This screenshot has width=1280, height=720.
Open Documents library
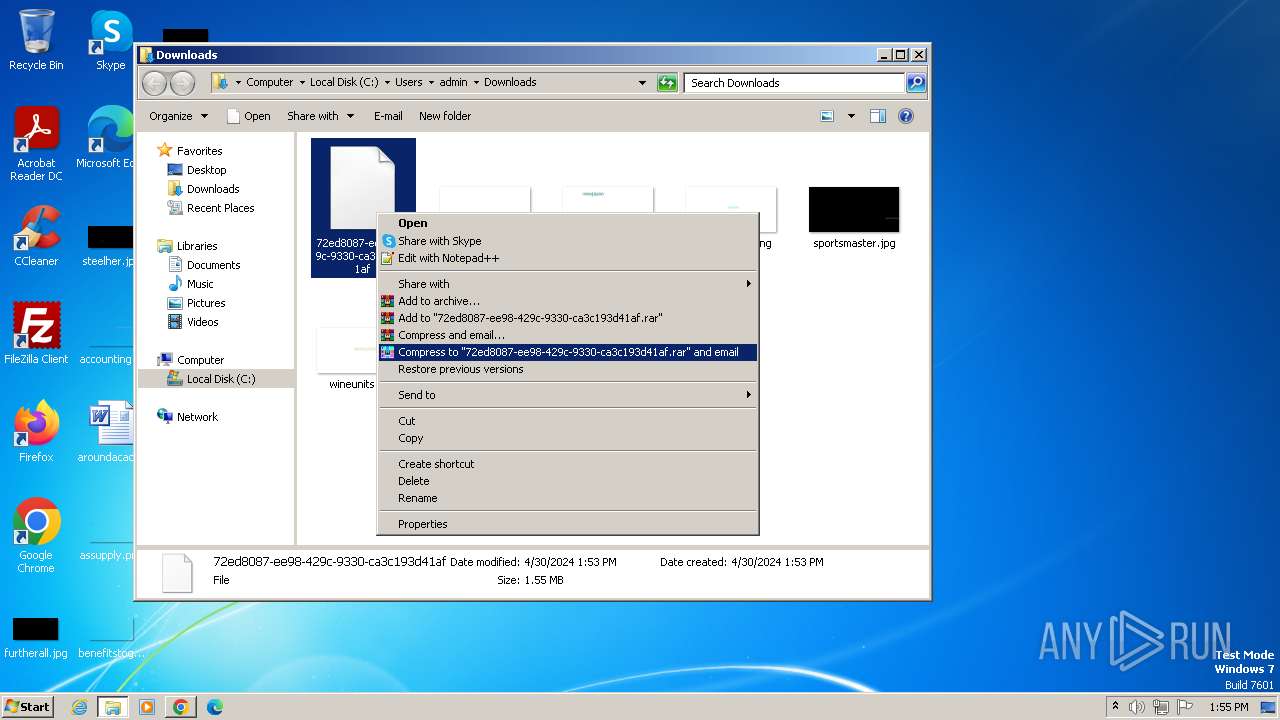tap(213, 265)
